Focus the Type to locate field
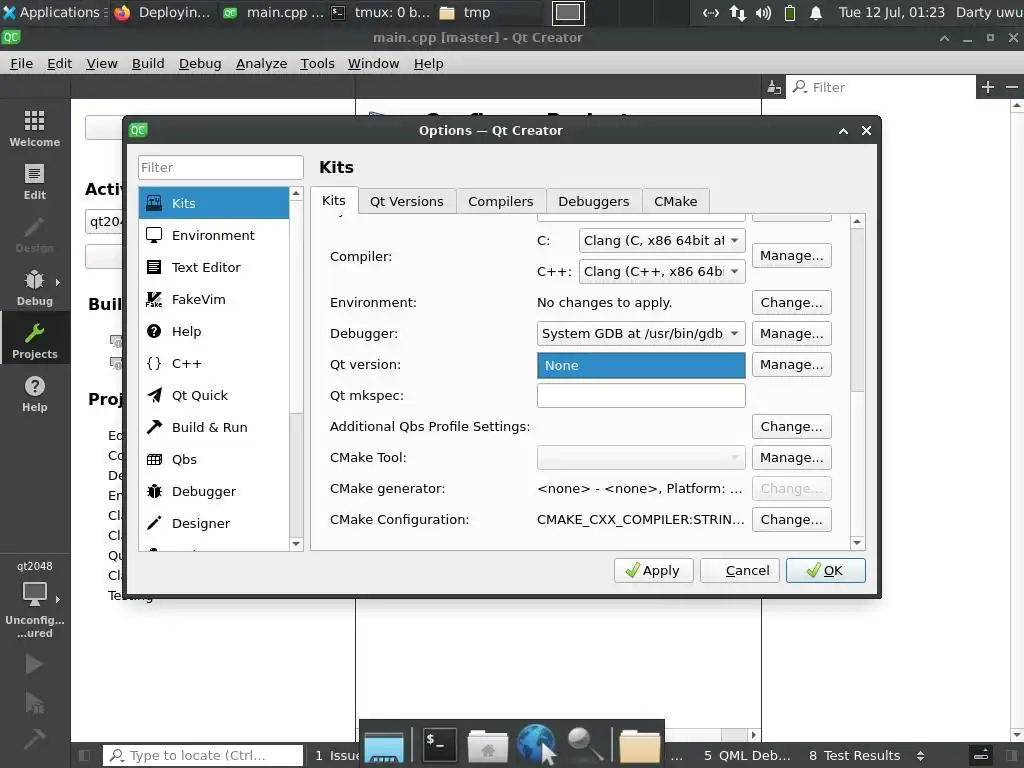1024x768 pixels. 202,756
